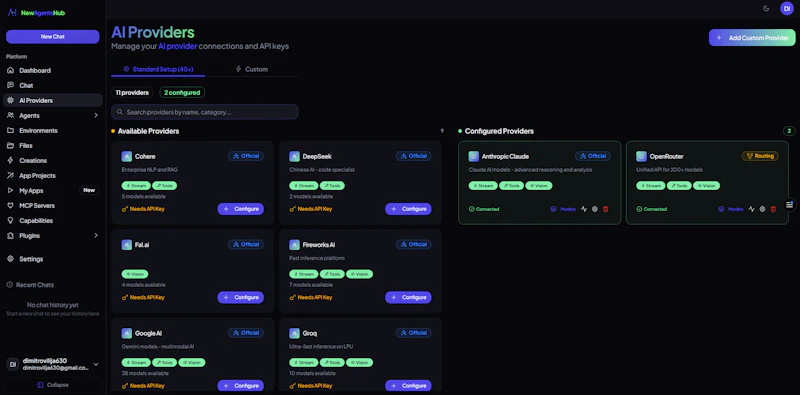
Task: Configure the Fal.ai provider
Action: point(241,298)
